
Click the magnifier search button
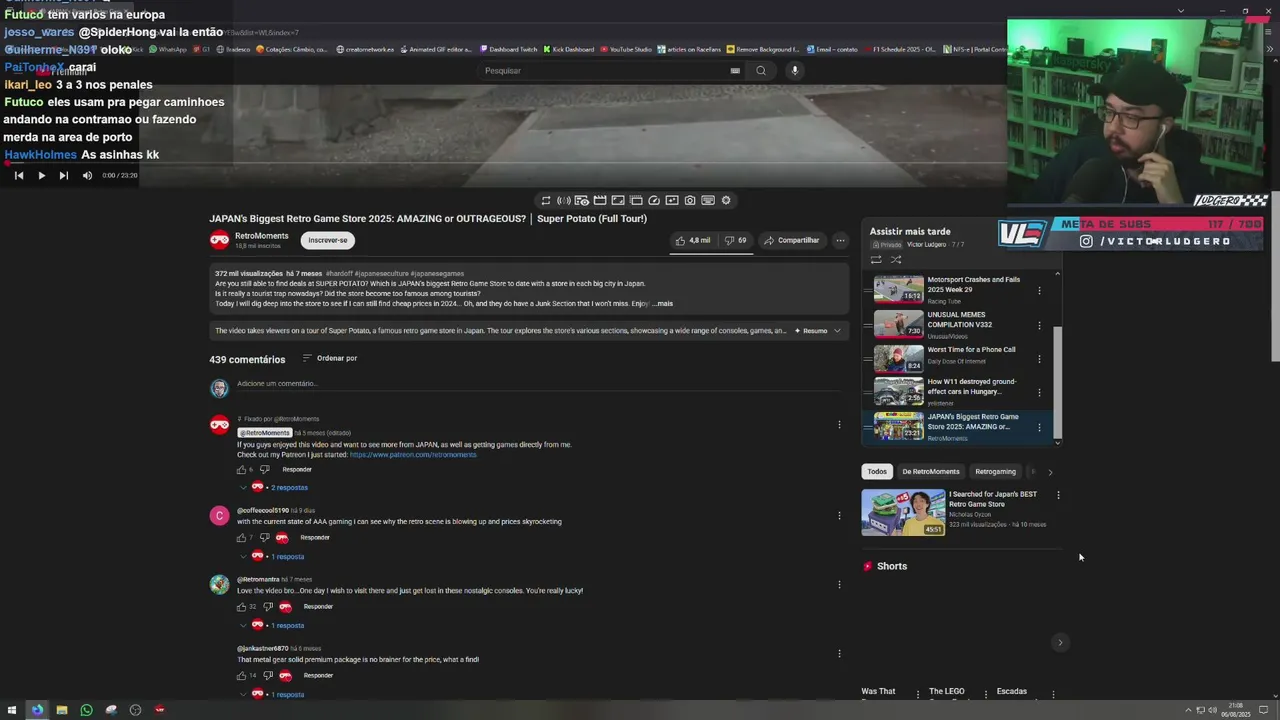coord(761,71)
